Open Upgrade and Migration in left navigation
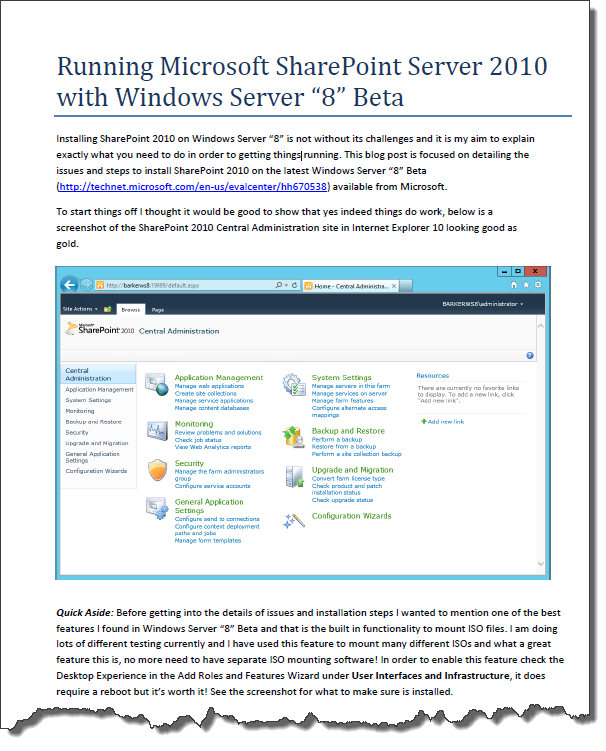The image size is (606, 751). (x=97, y=443)
